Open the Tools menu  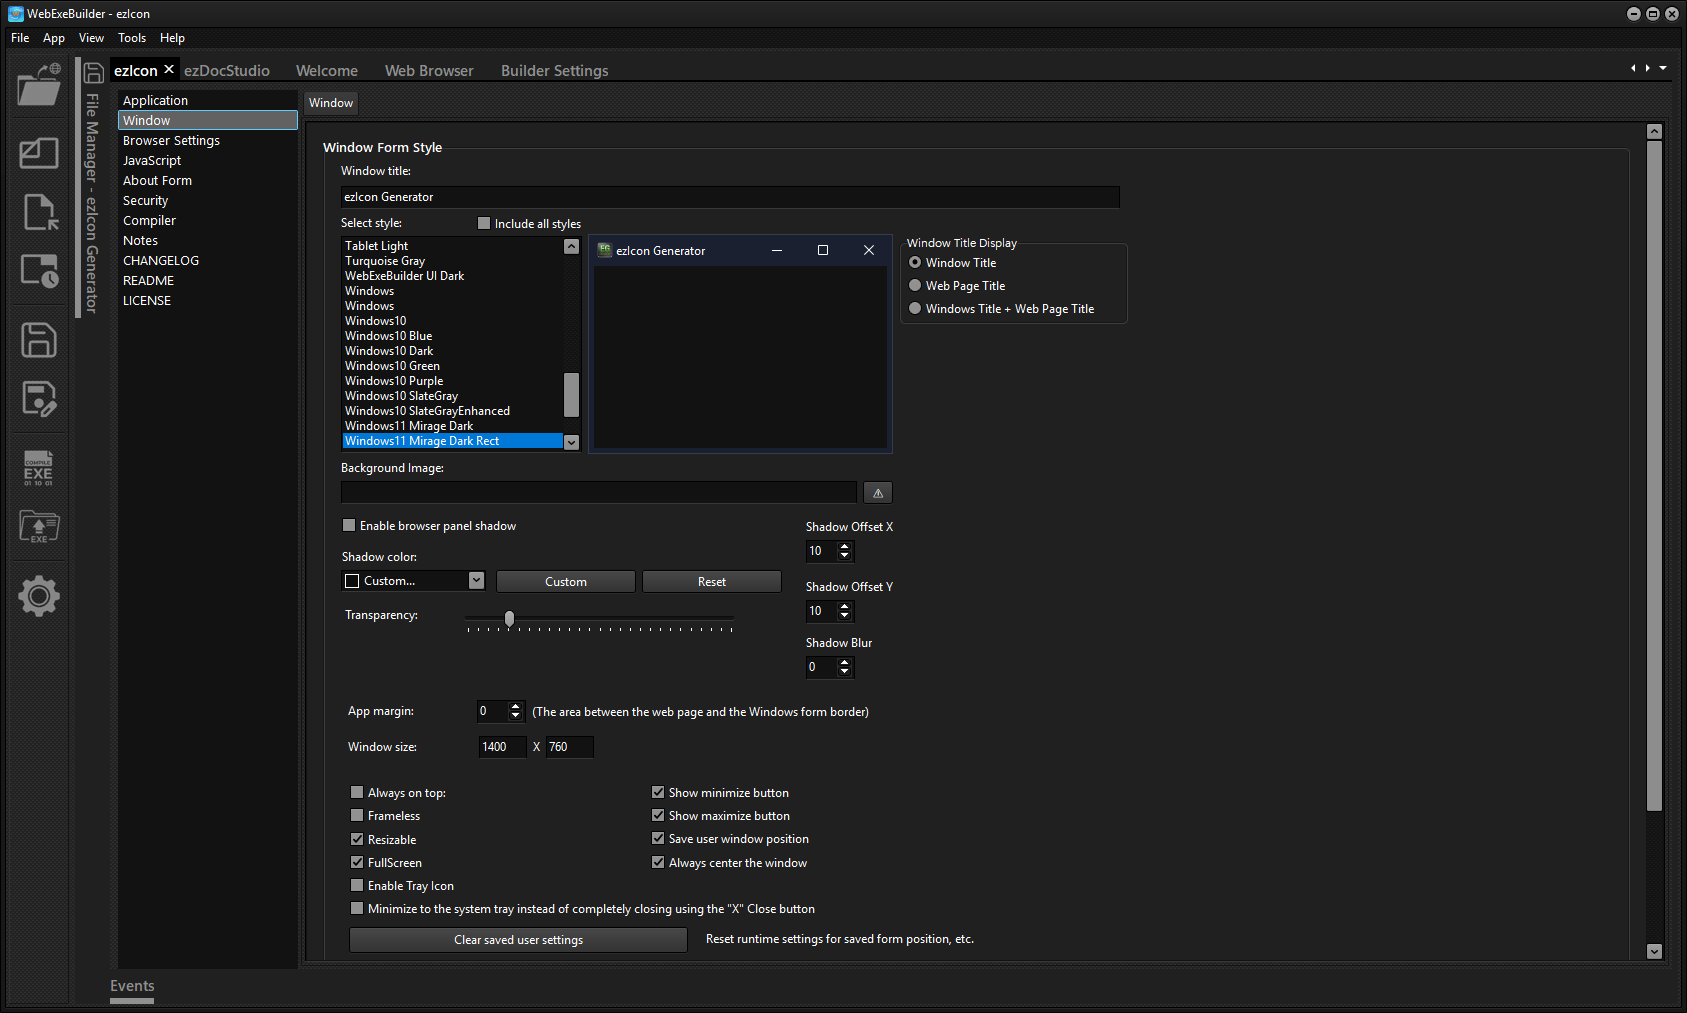click(131, 38)
